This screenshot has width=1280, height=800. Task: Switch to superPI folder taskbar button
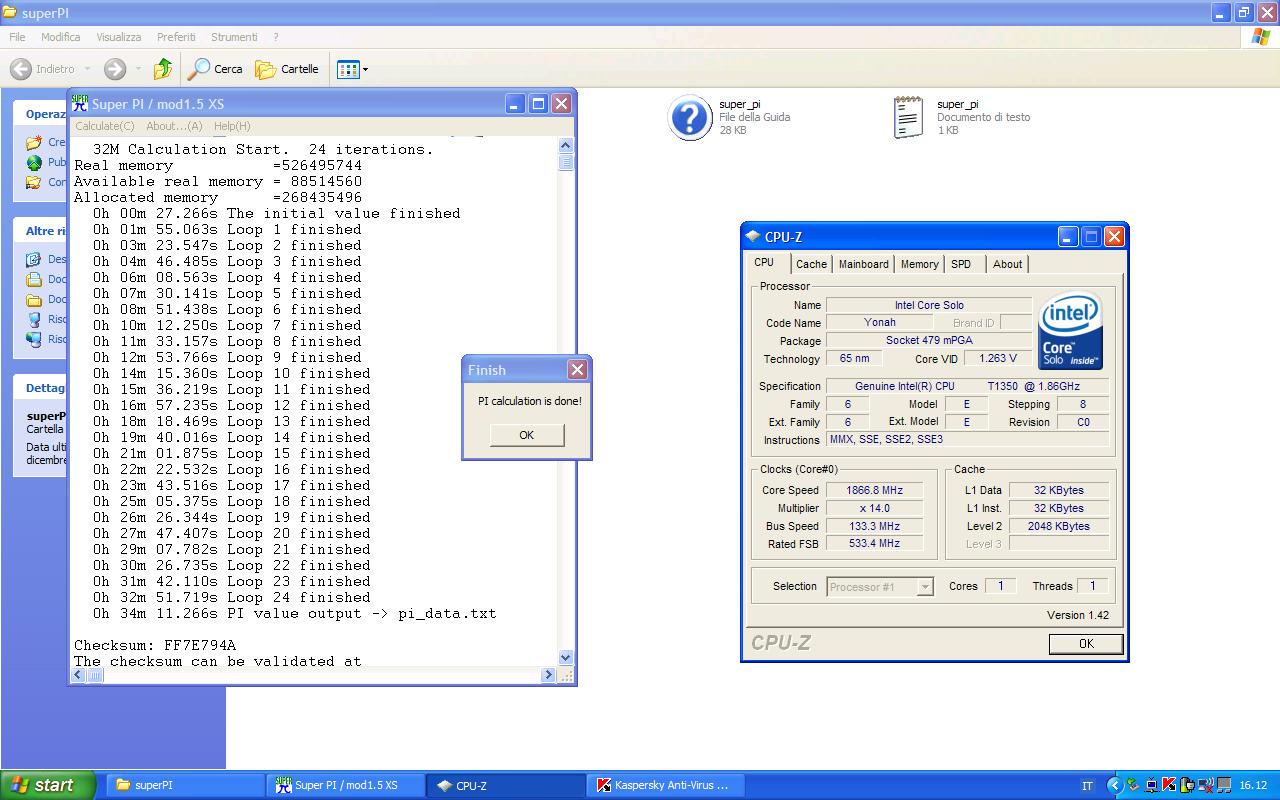pyautogui.click(x=185, y=785)
